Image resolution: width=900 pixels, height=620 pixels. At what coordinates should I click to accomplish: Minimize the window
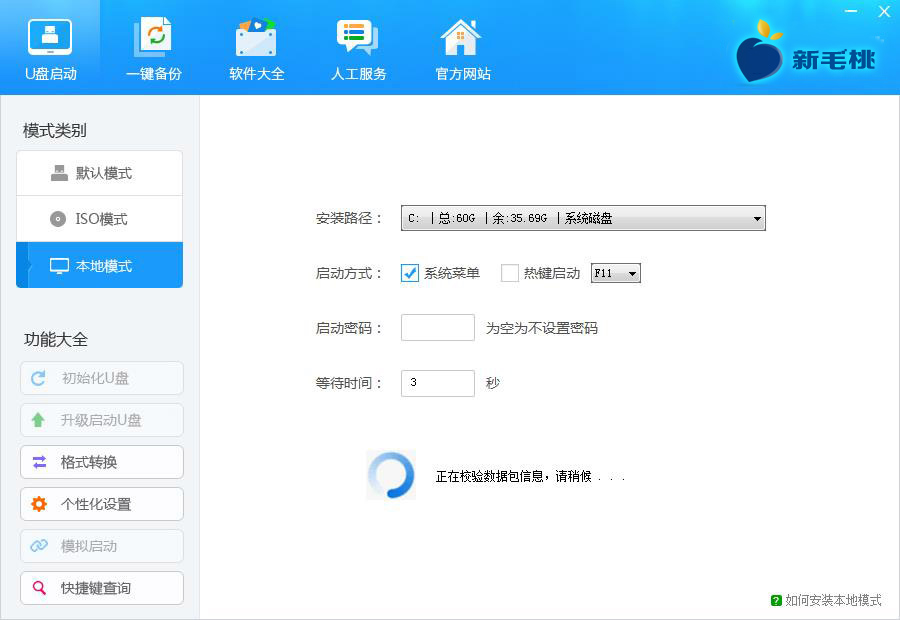(x=851, y=11)
